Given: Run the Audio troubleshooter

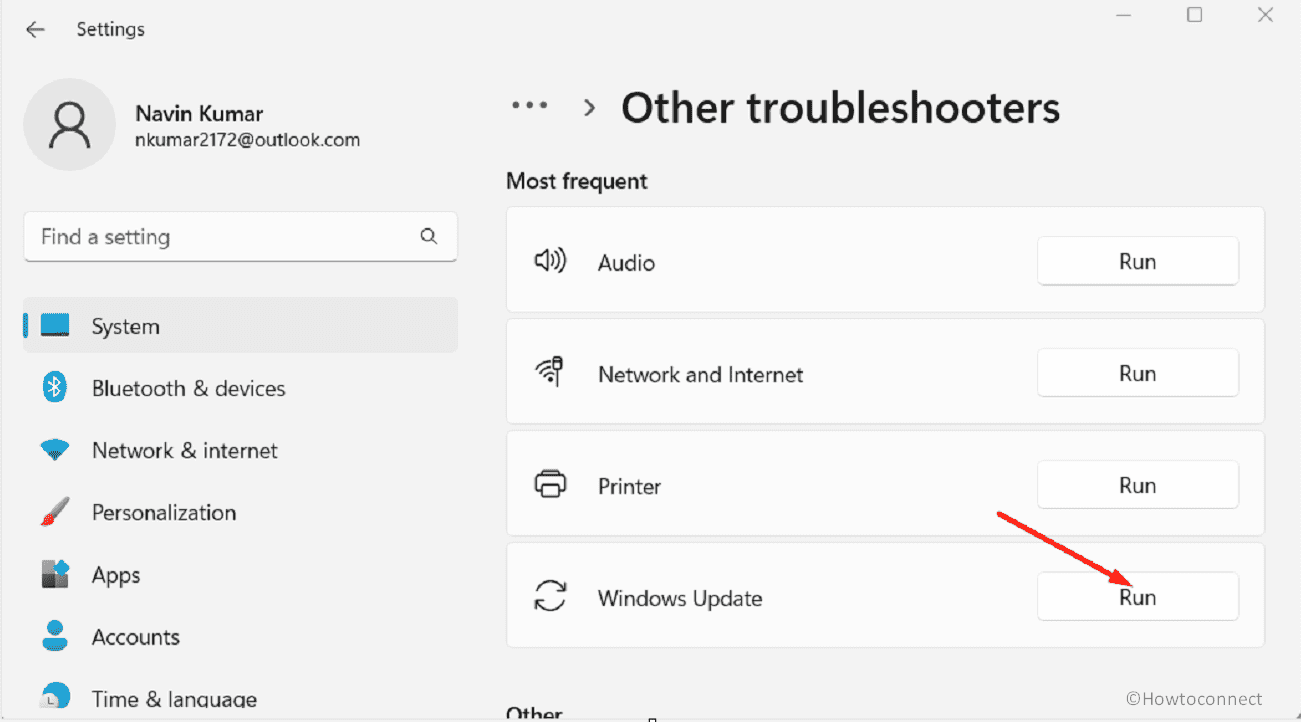Looking at the screenshot, I should (1137, 262).
